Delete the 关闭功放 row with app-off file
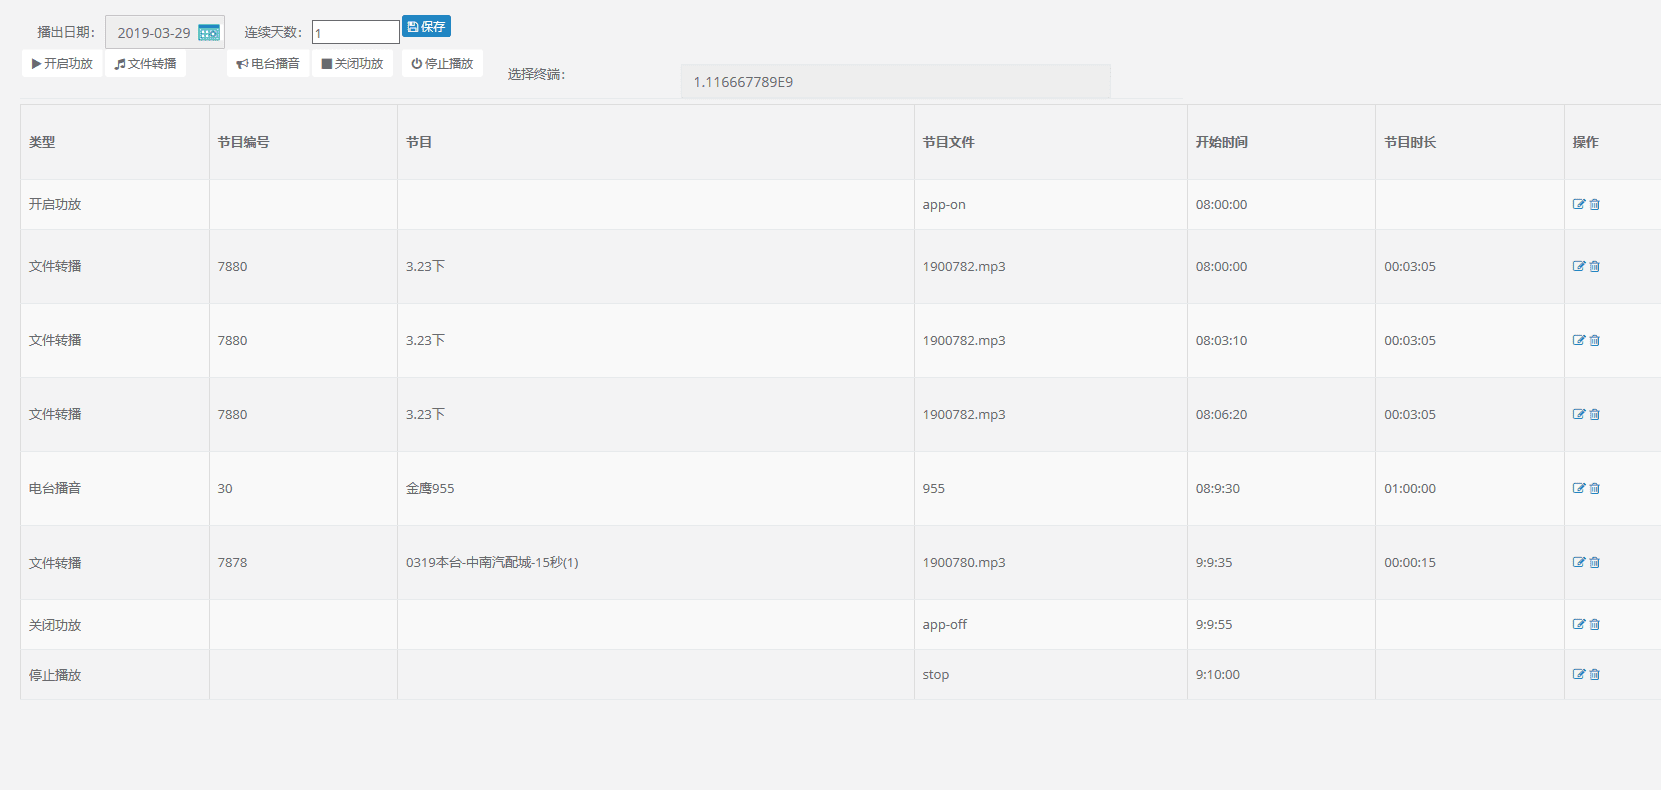The height and width of the screenshot is (790, 1661). (x=1595, y=624)
